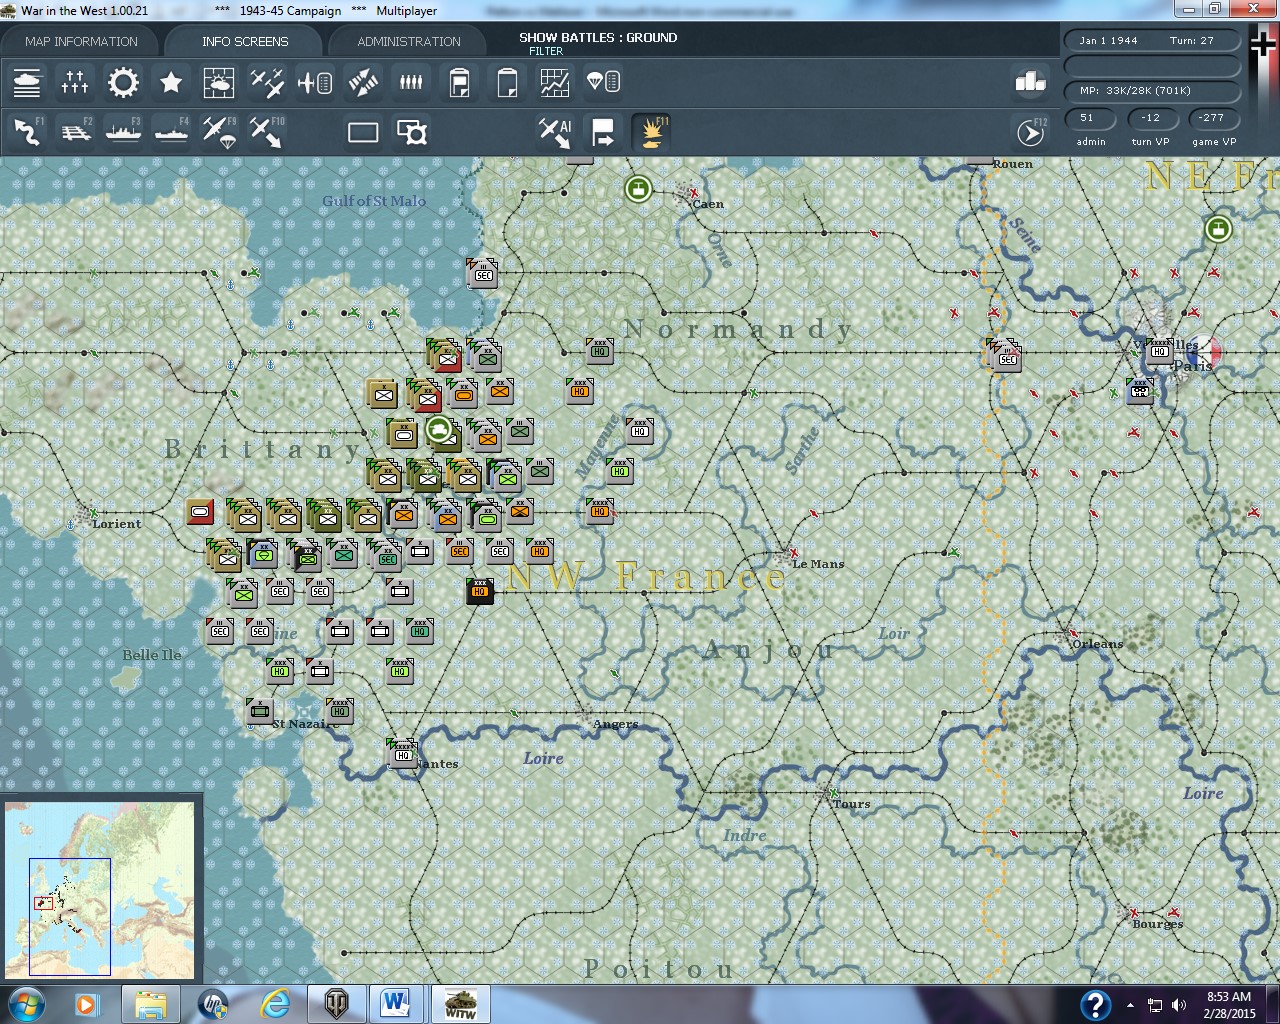
Task: Select the F3 naval transport ship icon
Action: coord(123,132)
